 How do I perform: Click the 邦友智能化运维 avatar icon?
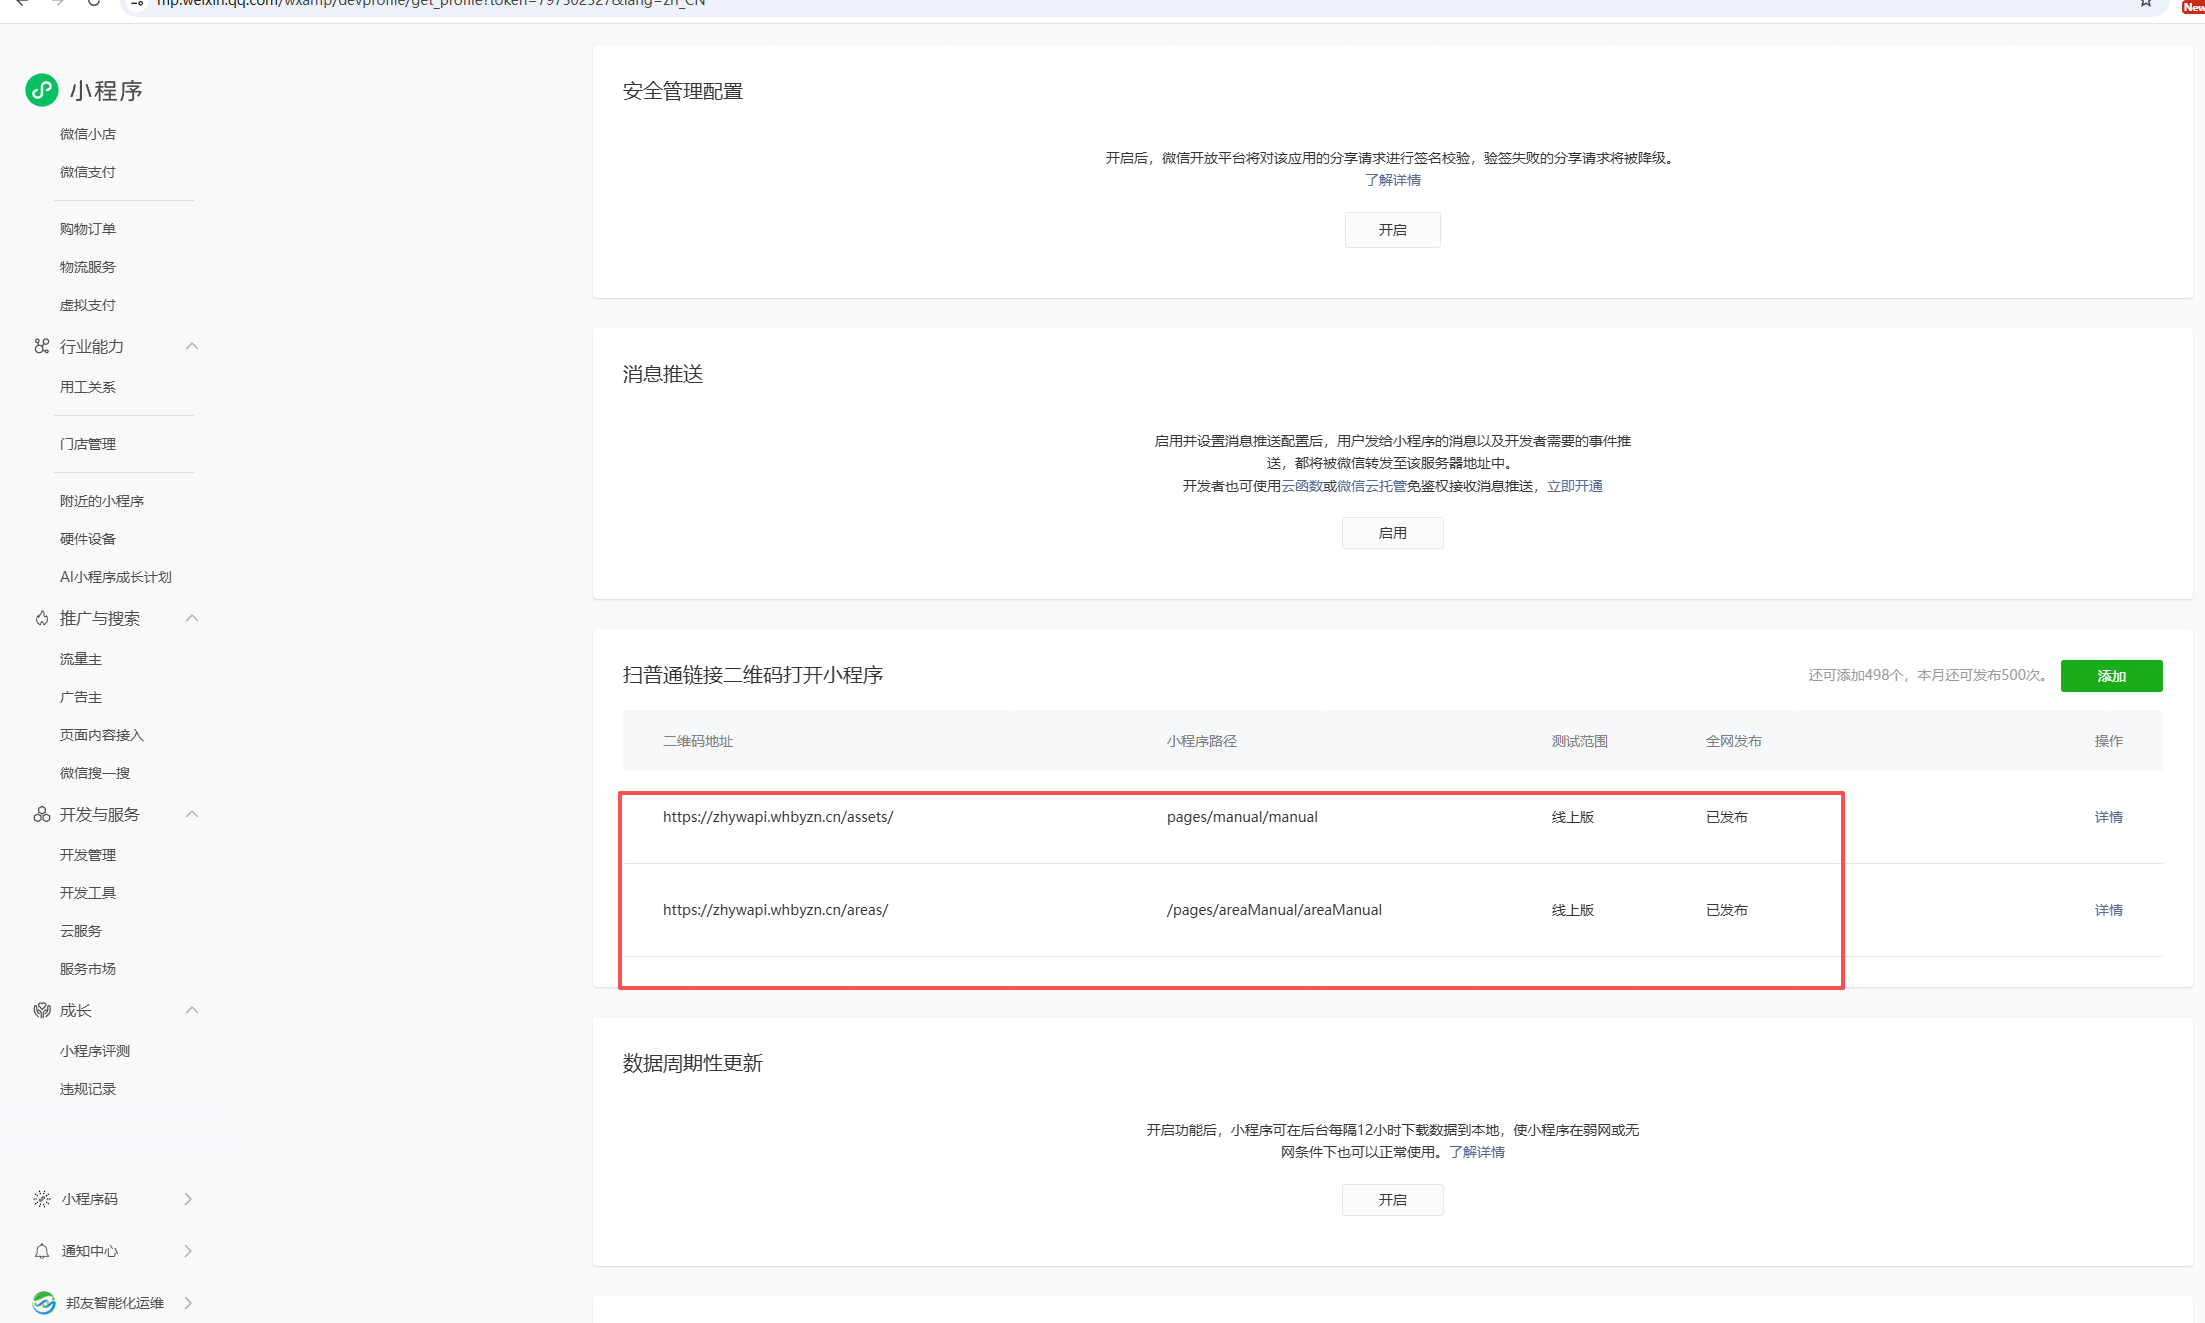43,1302
